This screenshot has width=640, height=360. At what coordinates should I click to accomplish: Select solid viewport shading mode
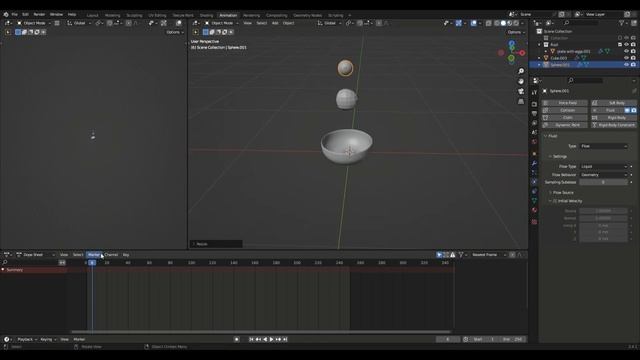(x=503, y=23)
